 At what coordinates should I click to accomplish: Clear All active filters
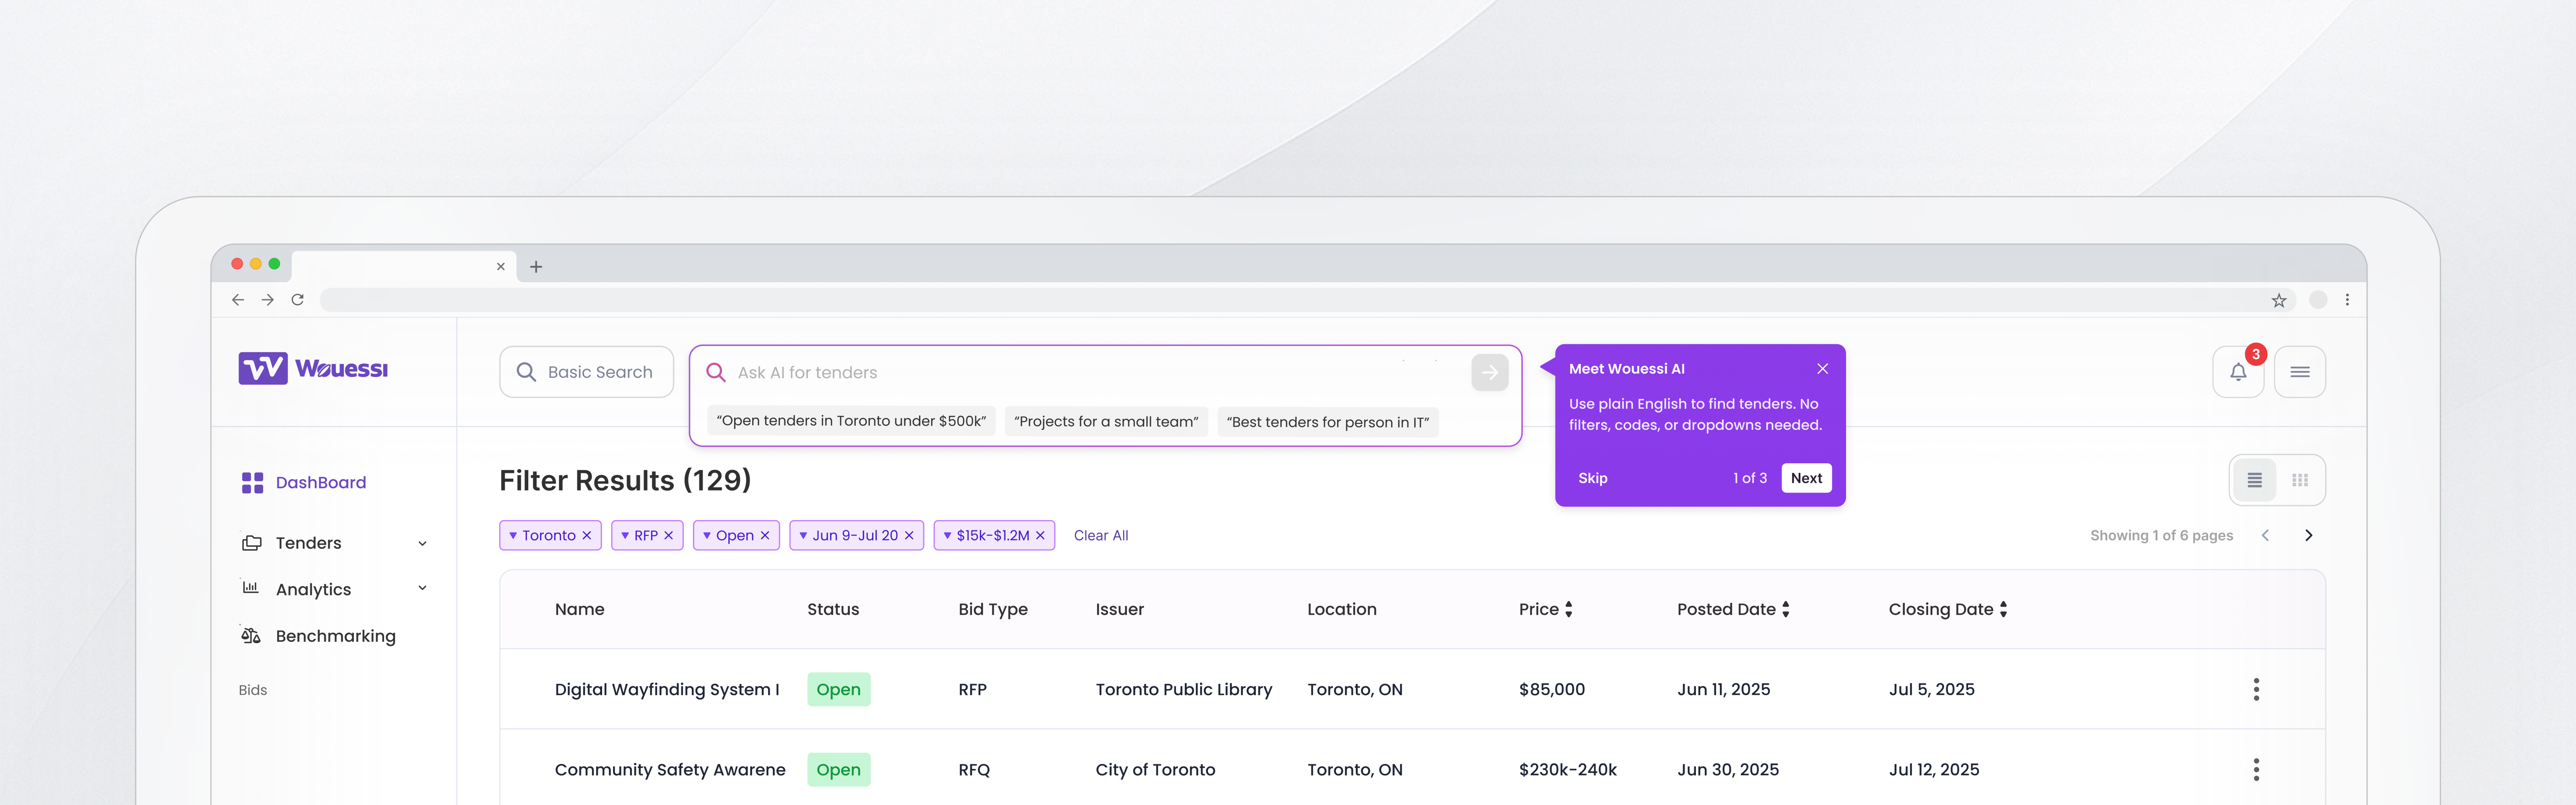click(x=1100, y=536)
